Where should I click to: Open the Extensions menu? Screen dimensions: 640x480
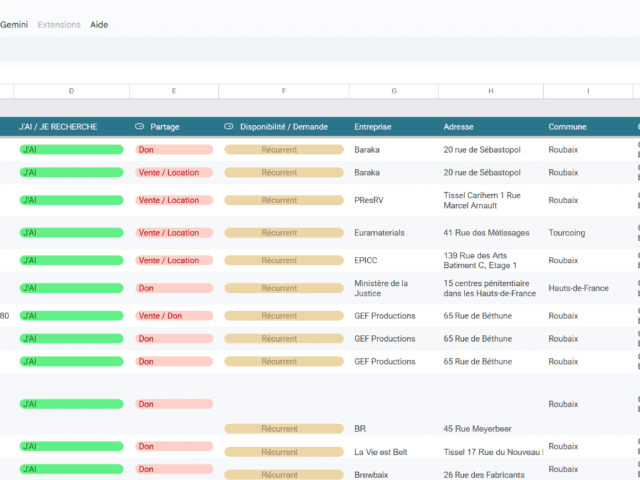tap(59, 24)
